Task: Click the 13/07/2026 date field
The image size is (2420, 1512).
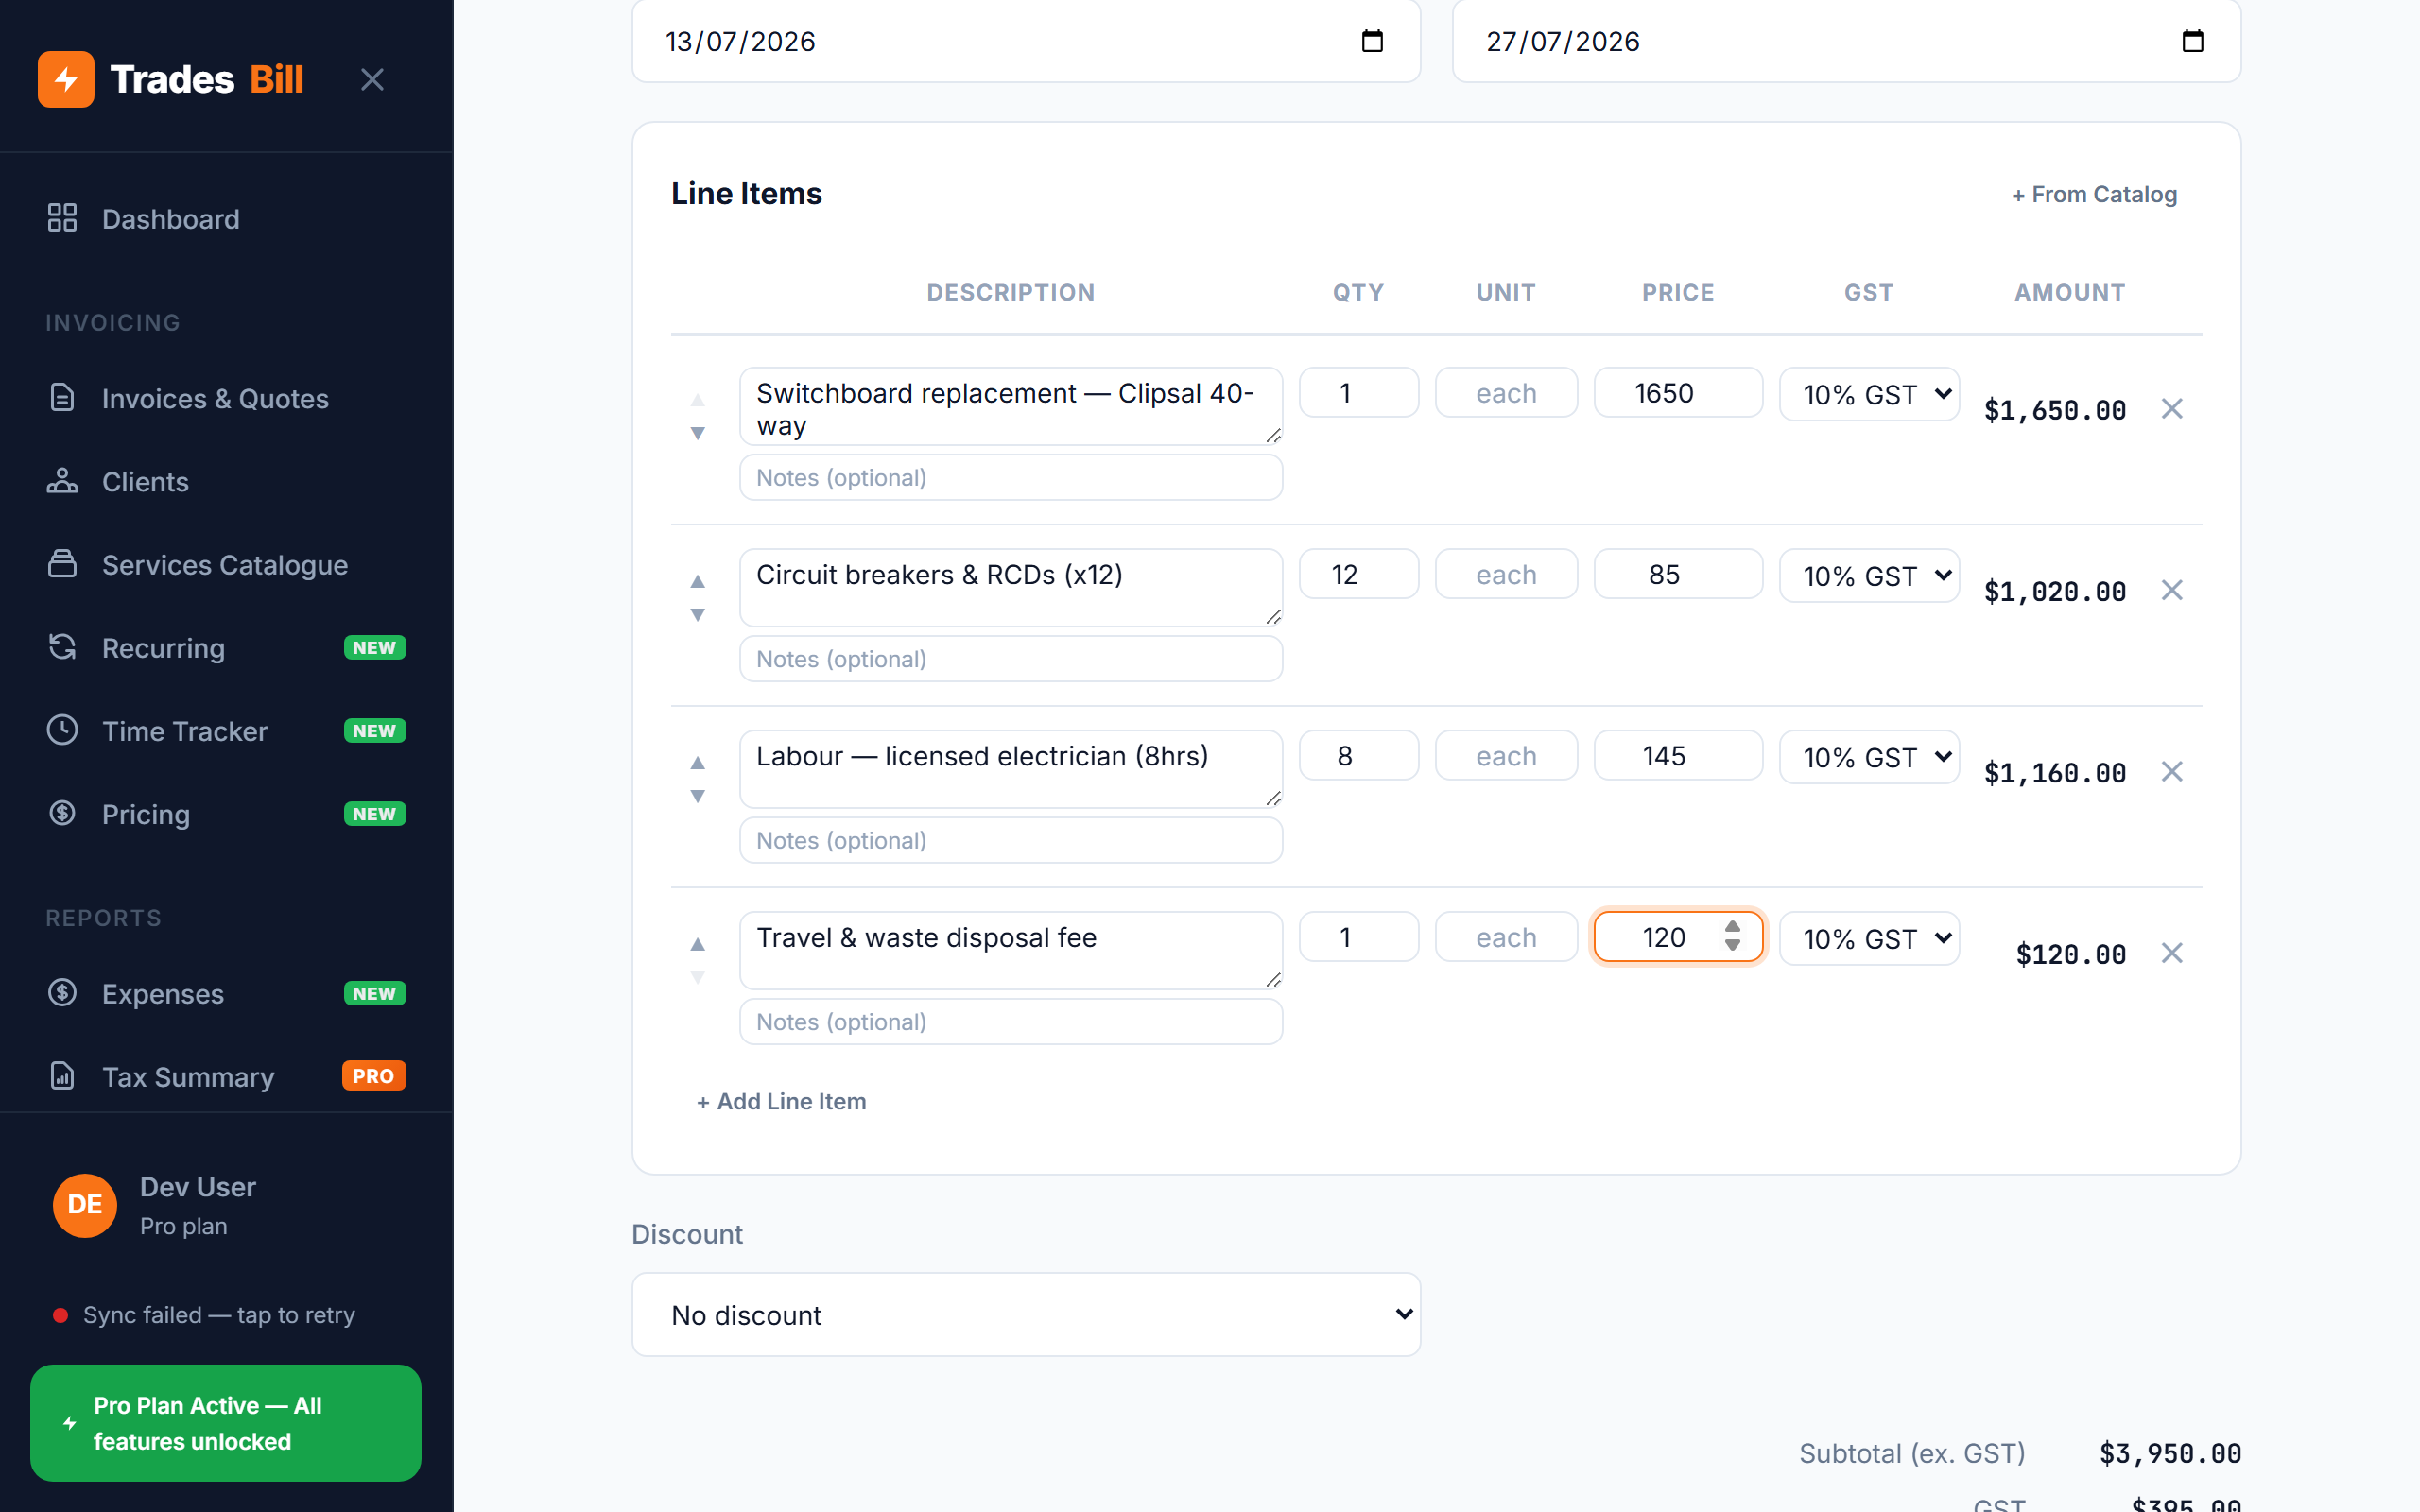Action: (1026, 41)
